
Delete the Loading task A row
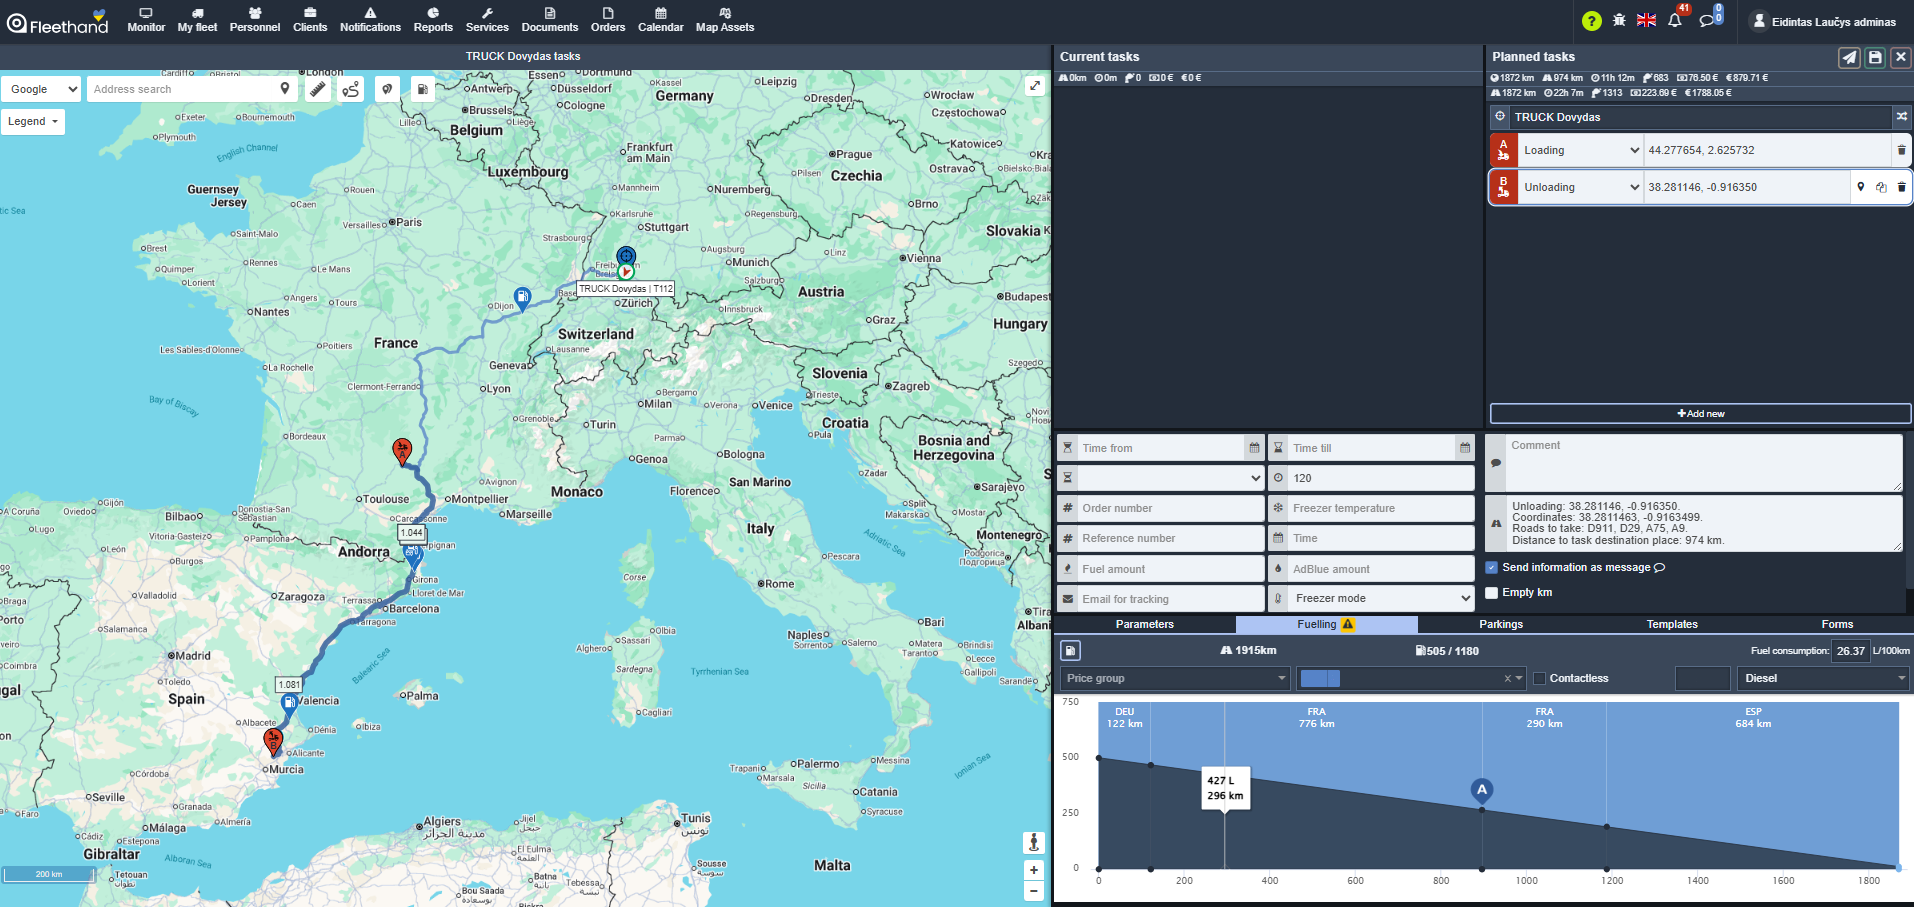click(1901, 151)
